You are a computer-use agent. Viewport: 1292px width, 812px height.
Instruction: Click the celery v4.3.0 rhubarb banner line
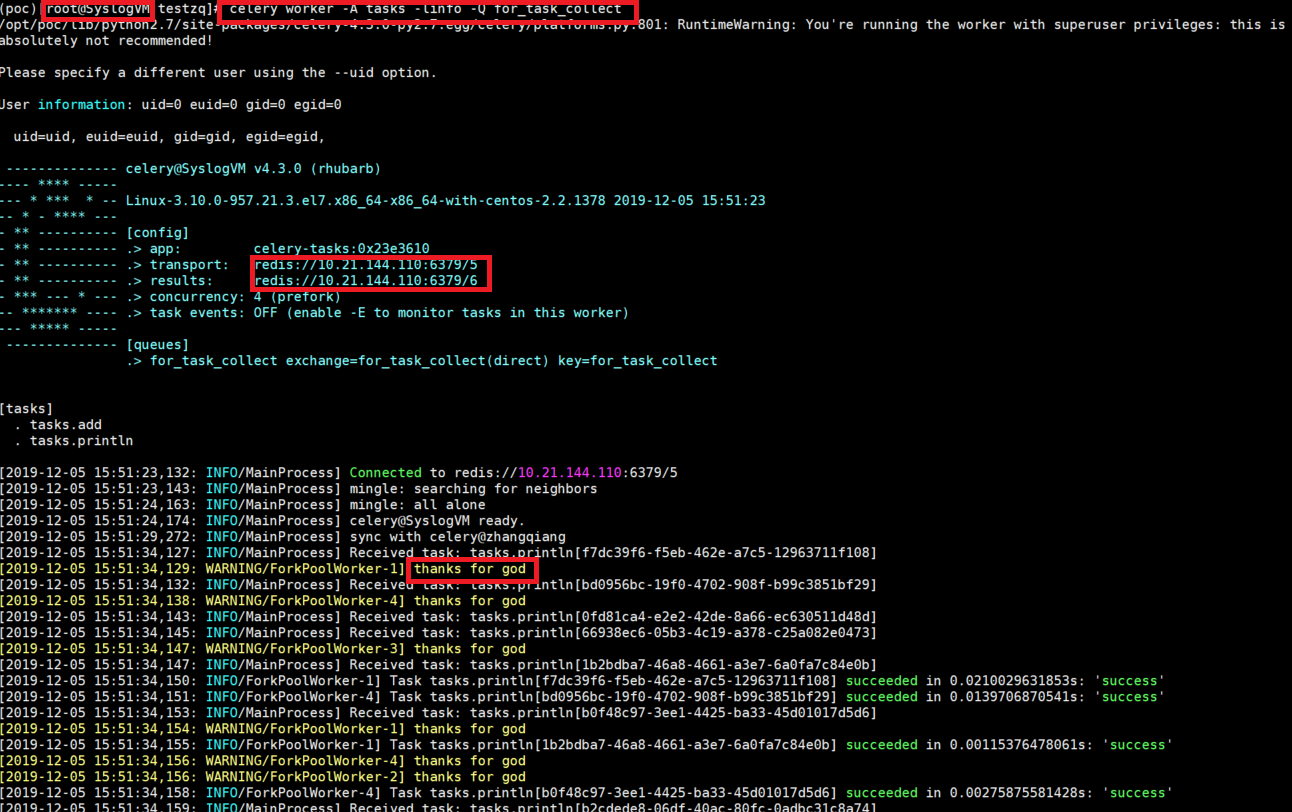(256, 168)
